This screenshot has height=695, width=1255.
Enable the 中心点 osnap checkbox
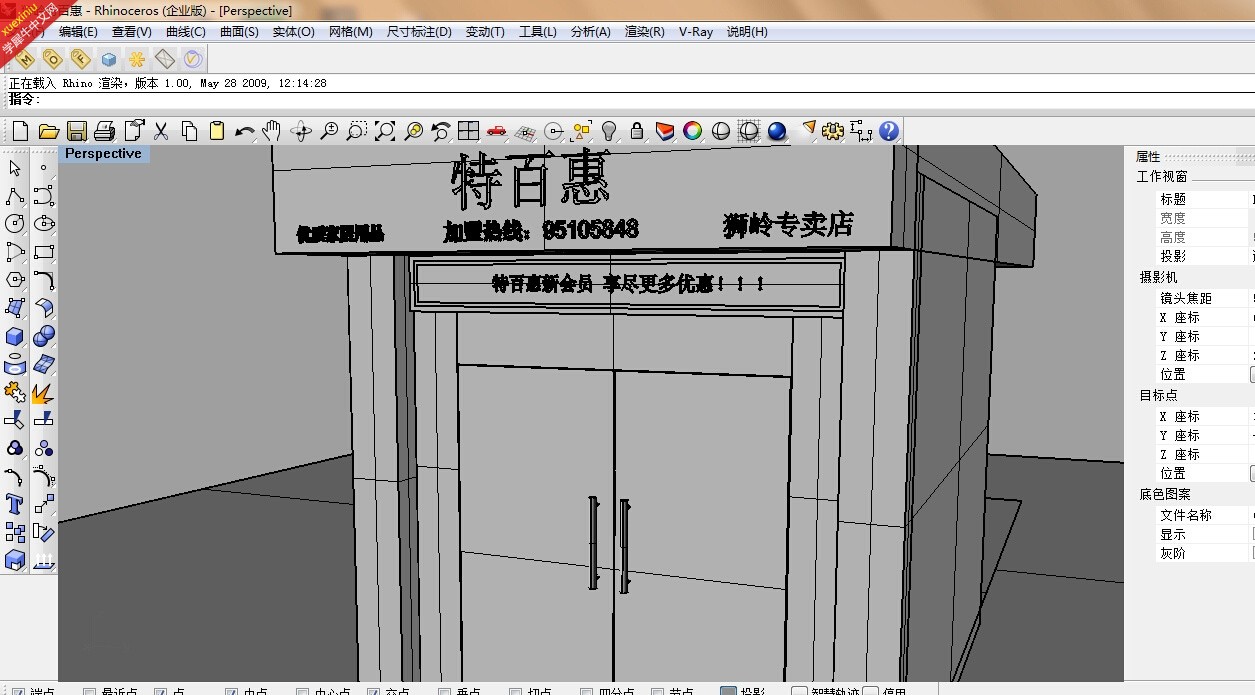click(302, 691)
